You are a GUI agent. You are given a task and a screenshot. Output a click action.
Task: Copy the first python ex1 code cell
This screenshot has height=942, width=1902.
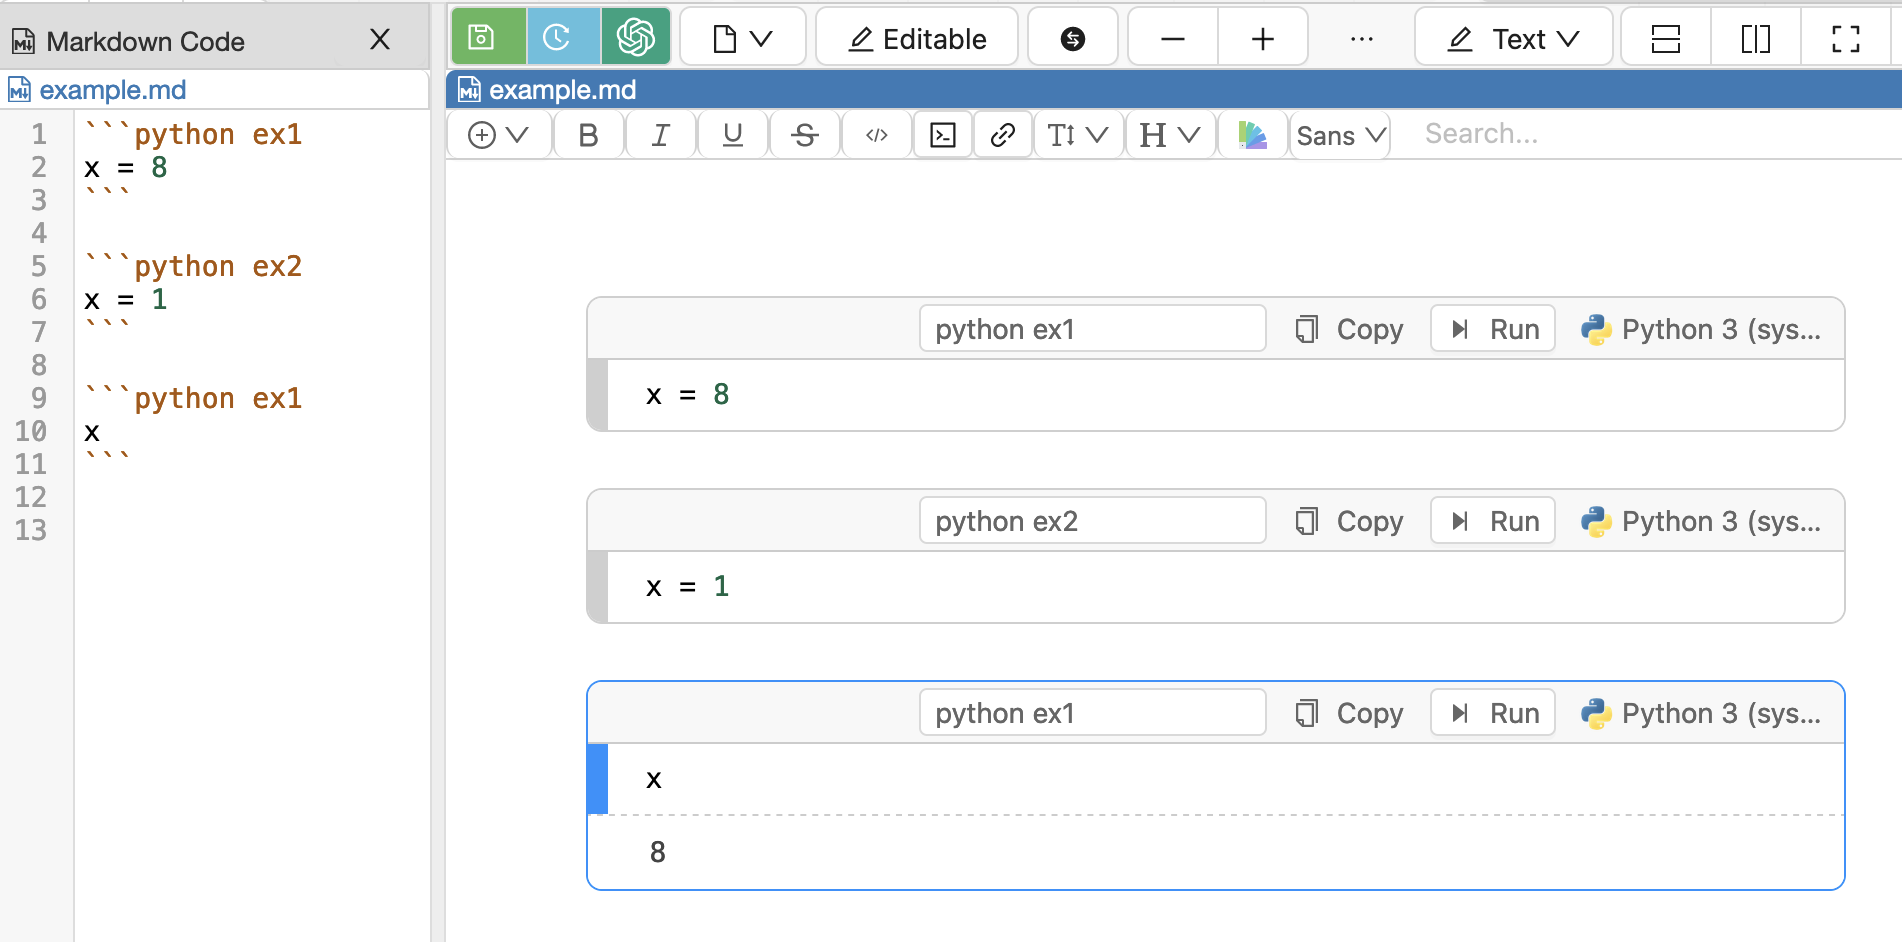1349,329
